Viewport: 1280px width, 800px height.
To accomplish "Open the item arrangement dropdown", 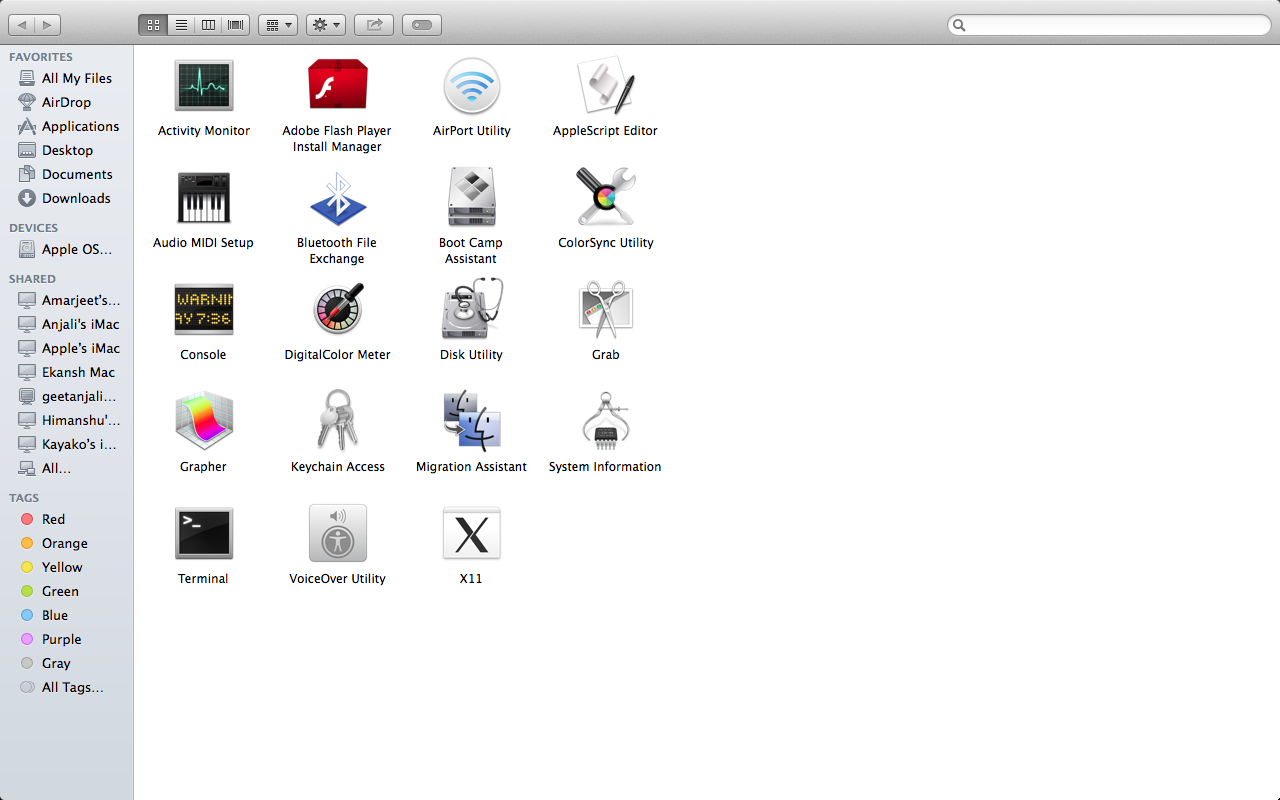I will [278, 25].
